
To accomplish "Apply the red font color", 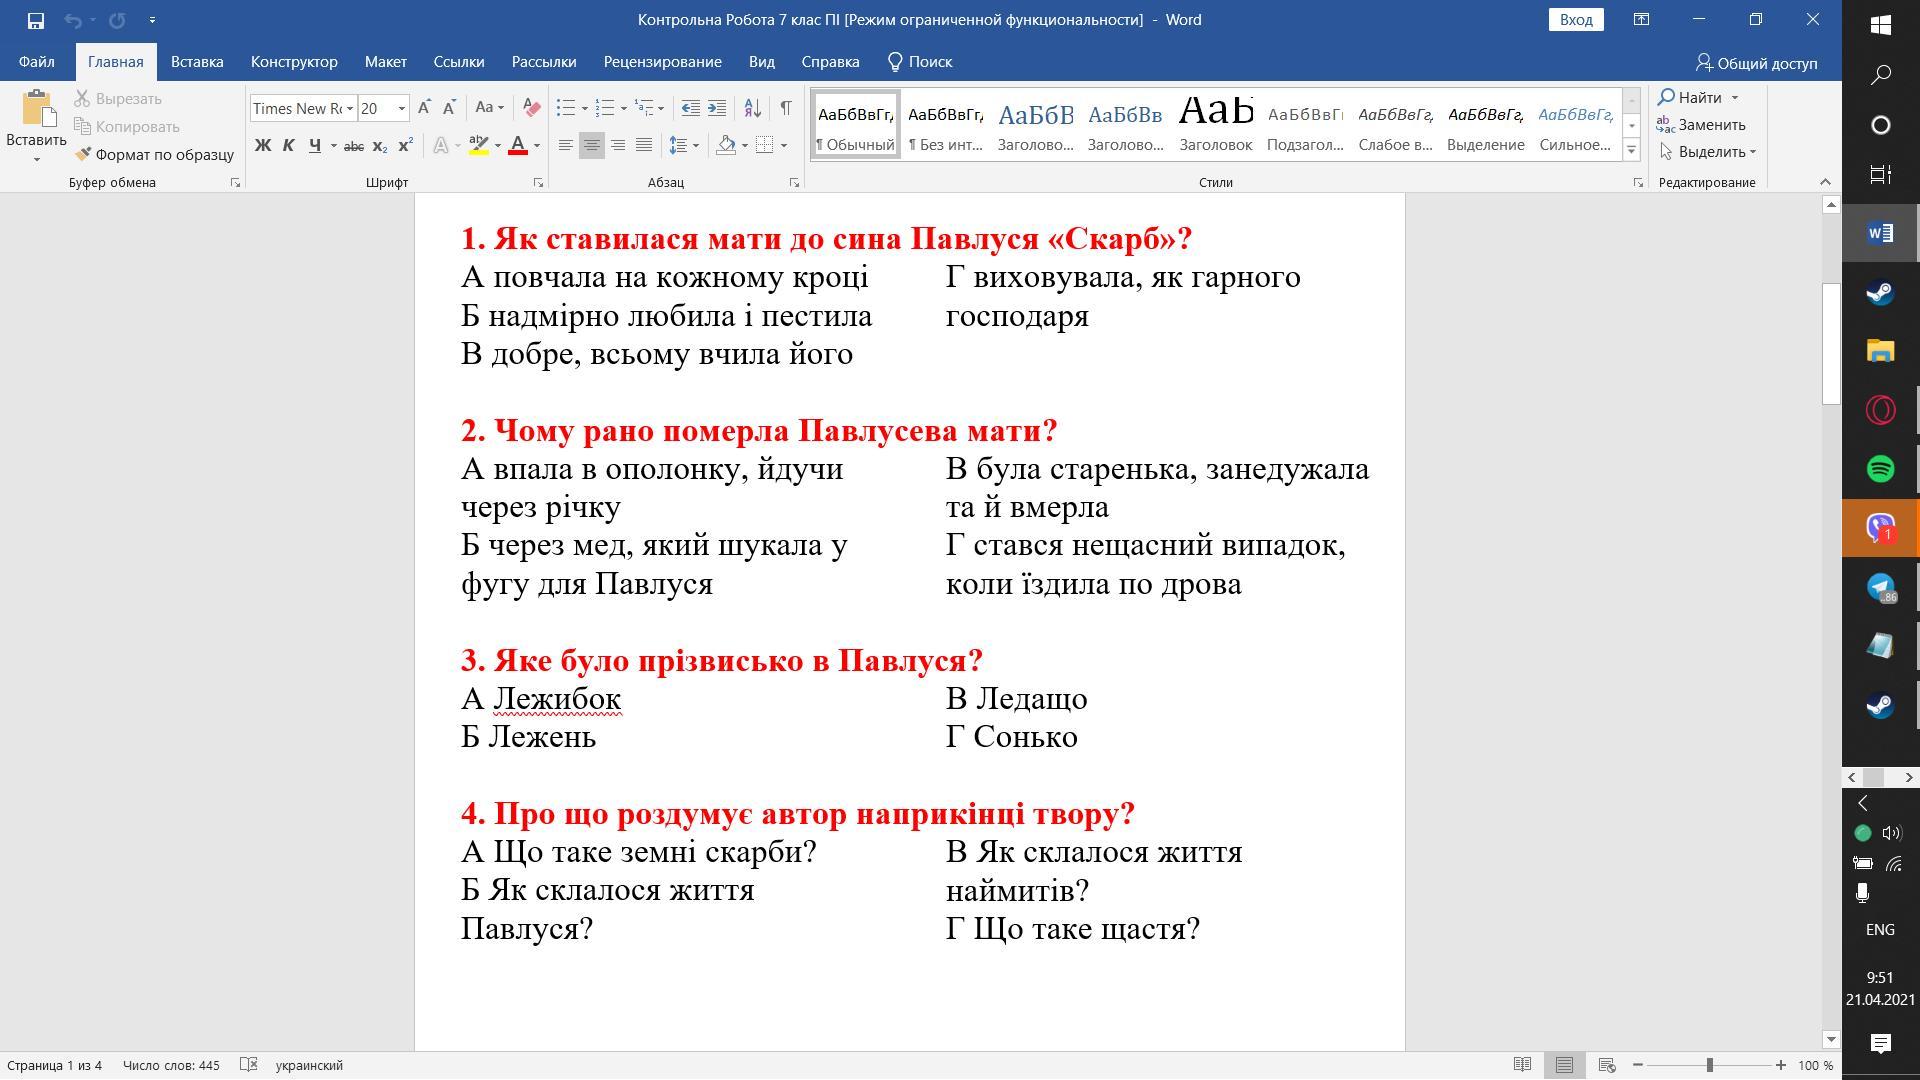I will (518, 146).
